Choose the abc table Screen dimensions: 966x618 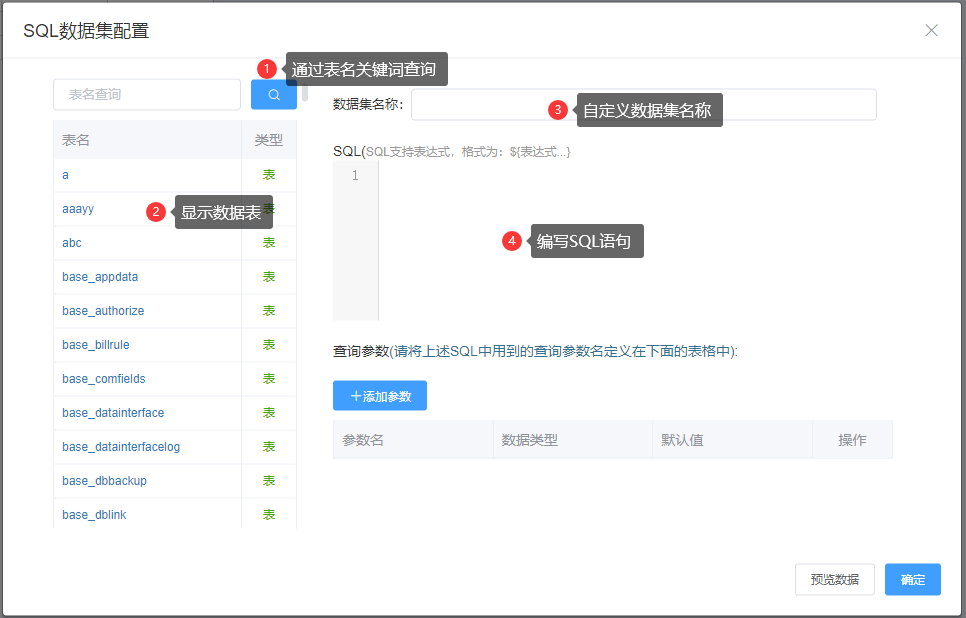click(71, 243)
